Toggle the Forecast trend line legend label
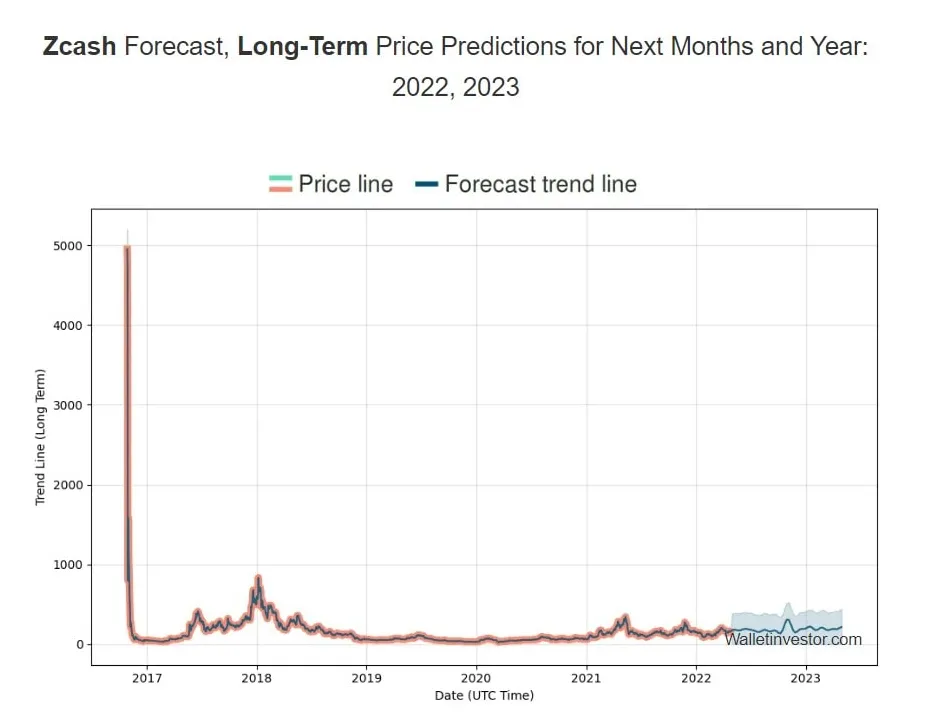 [540, 184]
